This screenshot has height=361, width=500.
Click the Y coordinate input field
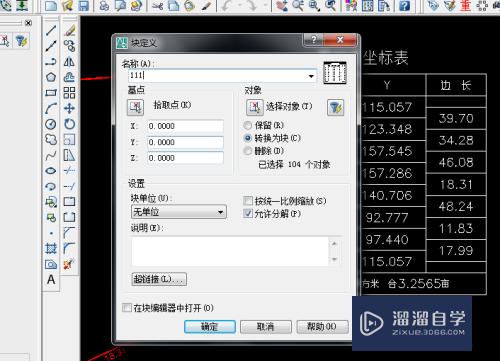(x=185, y=142)
